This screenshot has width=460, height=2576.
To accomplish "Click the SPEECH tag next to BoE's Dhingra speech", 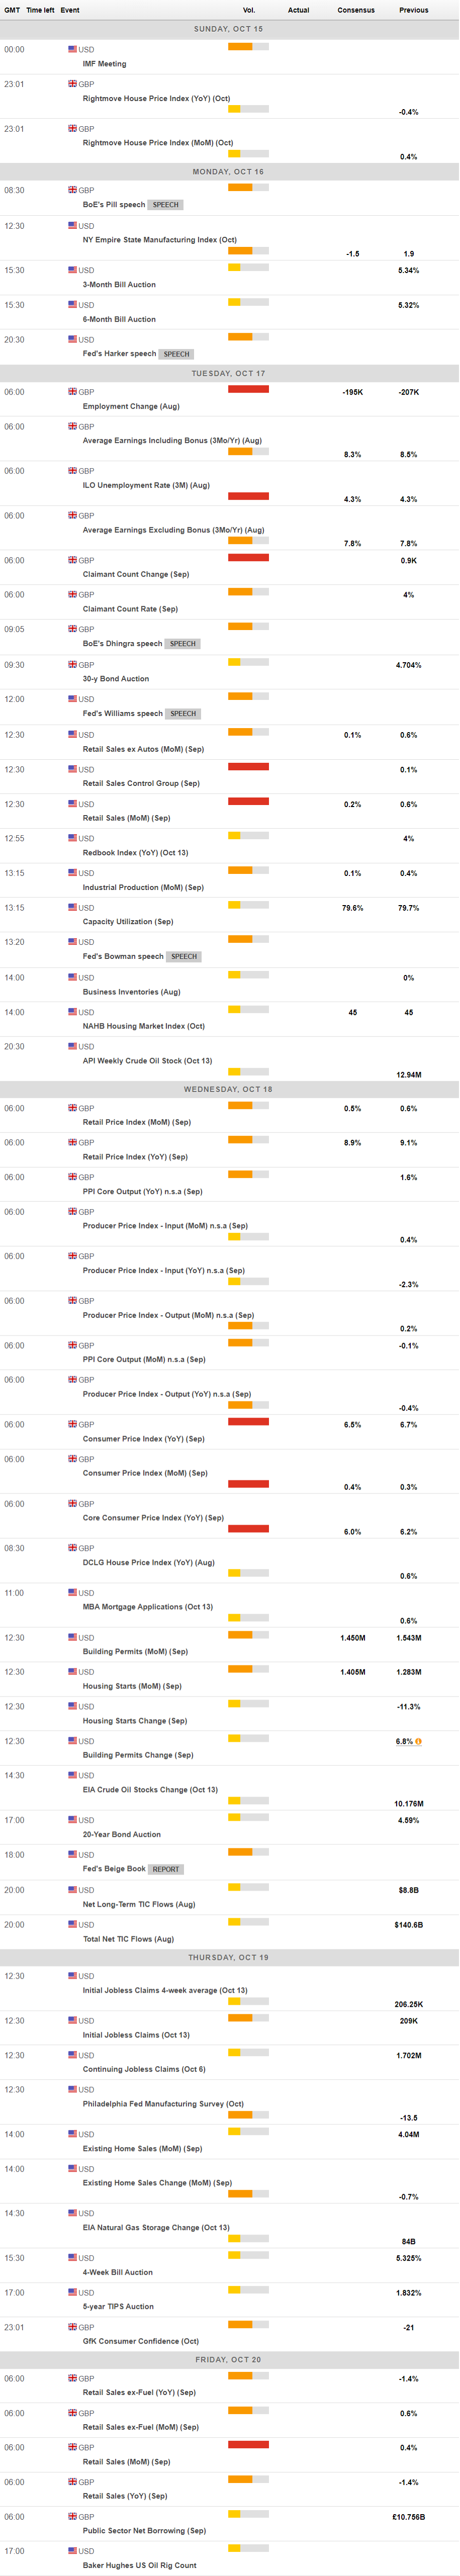I will coord(183,644).
